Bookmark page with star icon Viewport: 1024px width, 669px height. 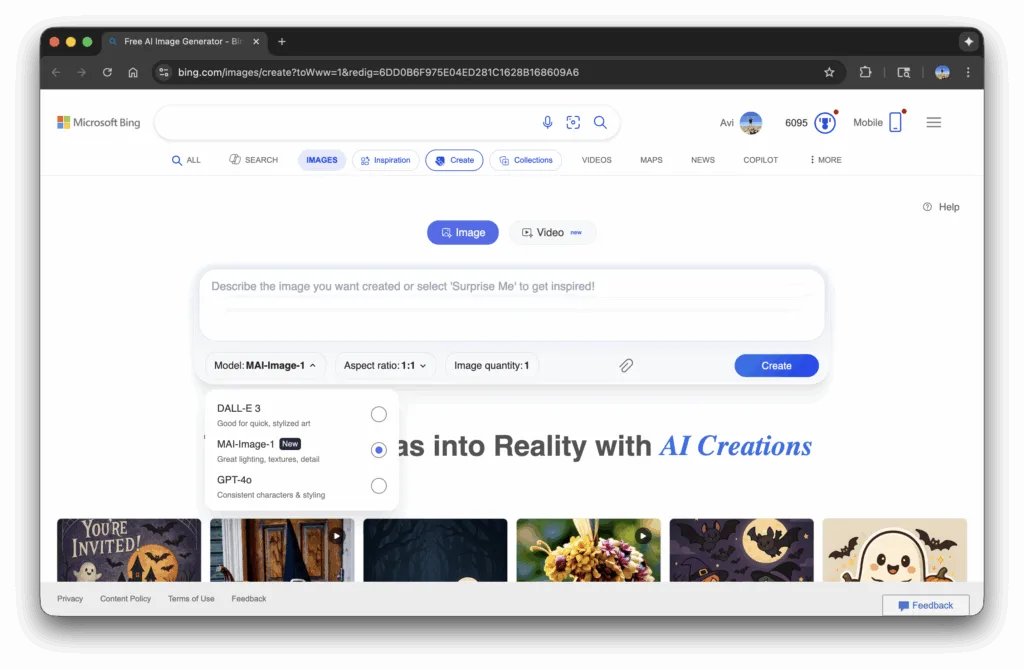pyautogui.click(x=829, y=73)
